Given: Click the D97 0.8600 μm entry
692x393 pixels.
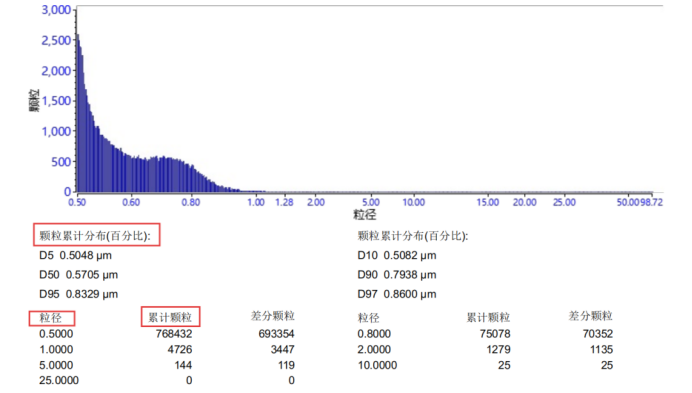Looking at the screenshot, I should click(x=397, y=294).
